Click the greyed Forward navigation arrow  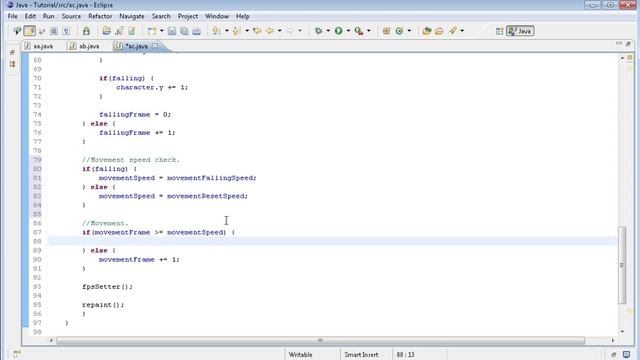pos(290,31)
